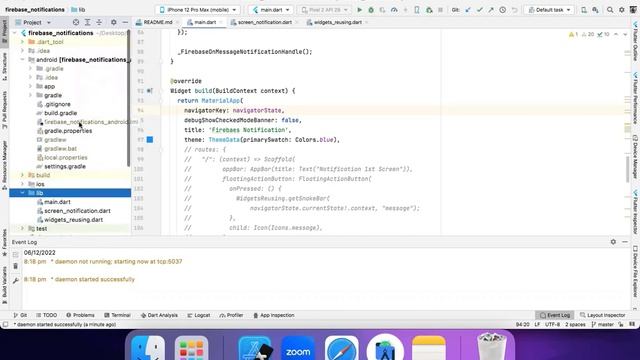Screen dimensions: 640x360
Task: Open Project panel options gear
Action: tap(113, 22)
